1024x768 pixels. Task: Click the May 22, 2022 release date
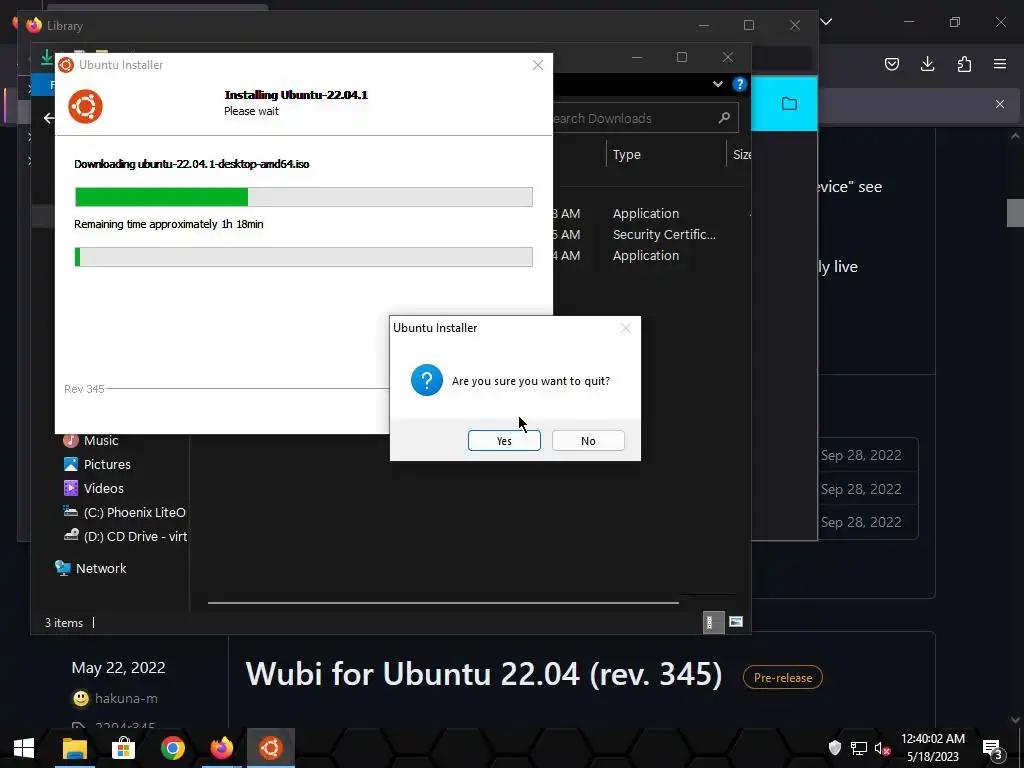click(x=118, y=667)
